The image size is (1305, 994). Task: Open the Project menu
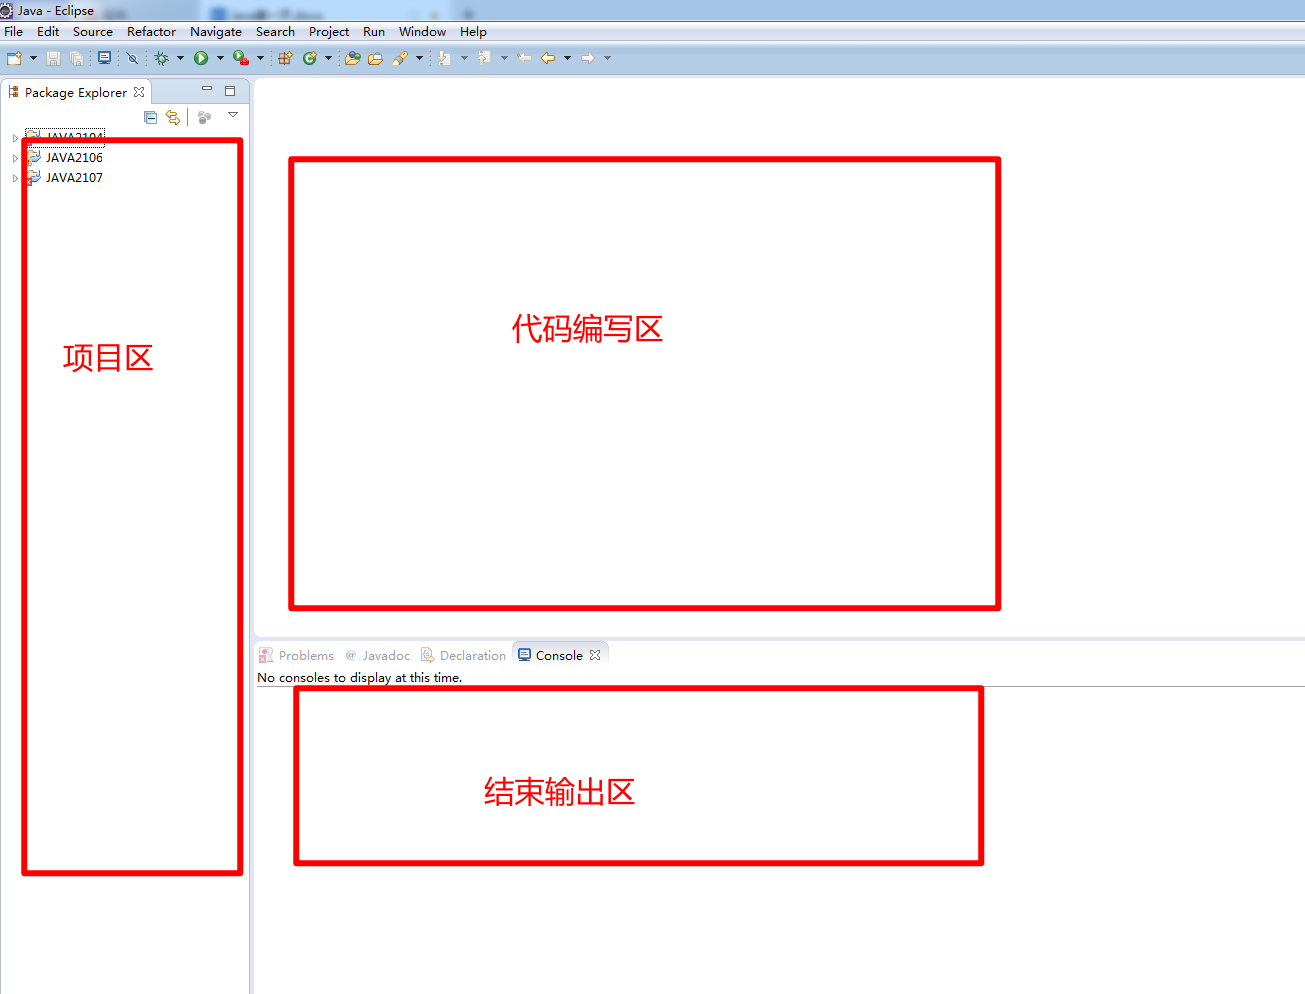click(329, 32)
